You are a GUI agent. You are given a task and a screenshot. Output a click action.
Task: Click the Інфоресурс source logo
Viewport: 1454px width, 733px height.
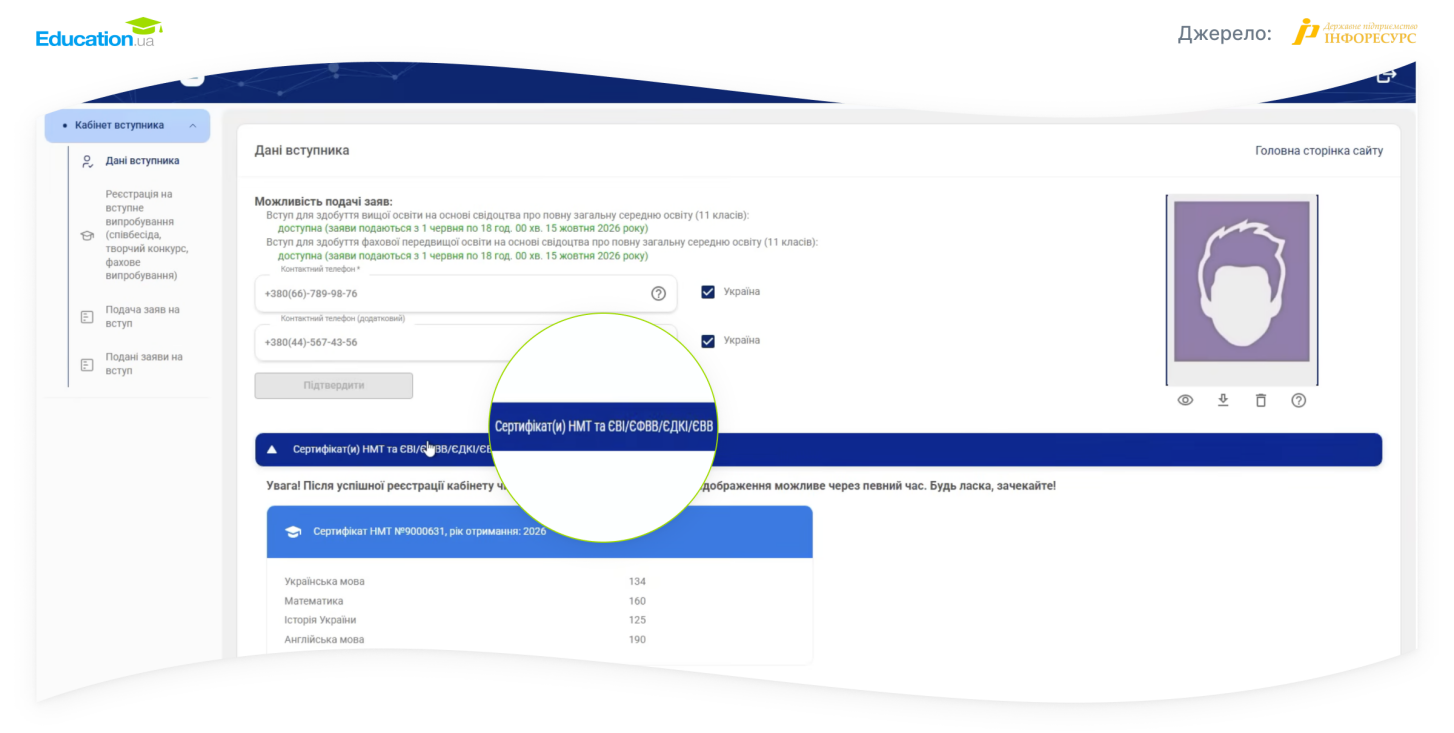[x=1354, y=32]
